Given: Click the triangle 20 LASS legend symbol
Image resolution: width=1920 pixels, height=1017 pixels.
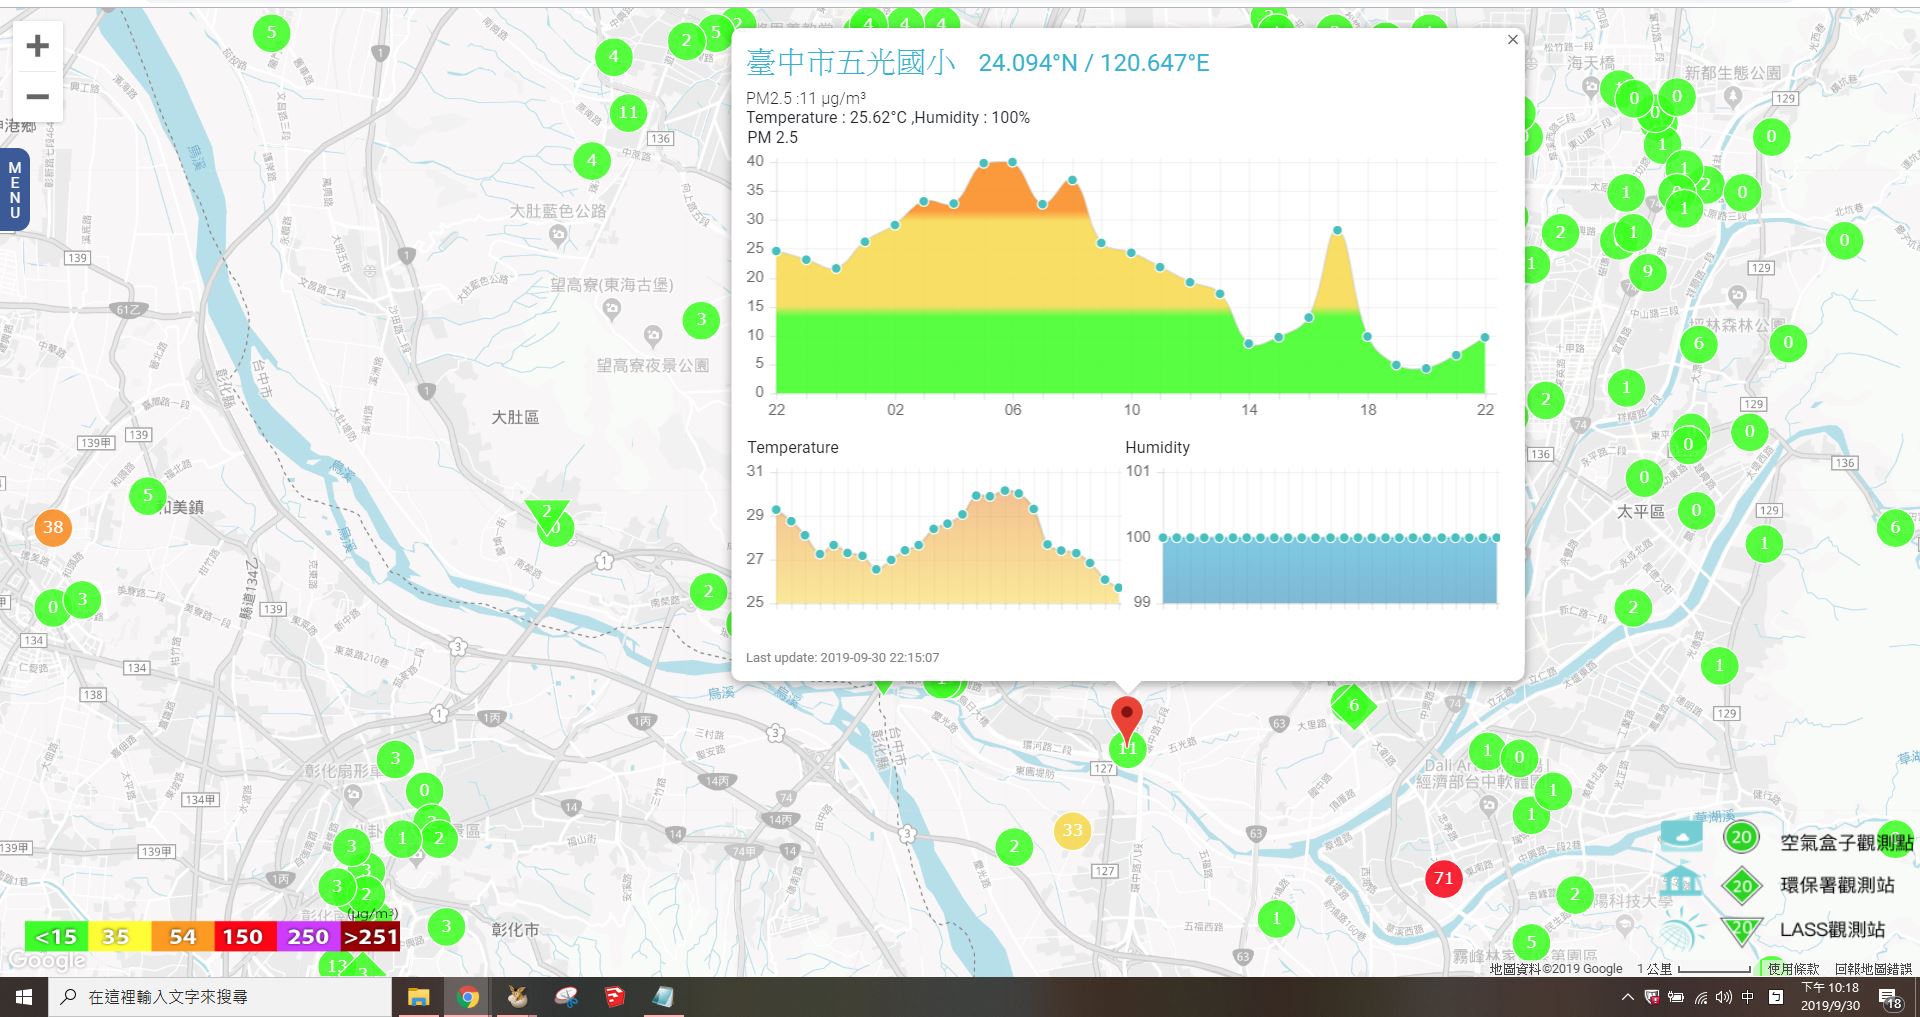Looking at the screenshot, I should point(1741,930).
